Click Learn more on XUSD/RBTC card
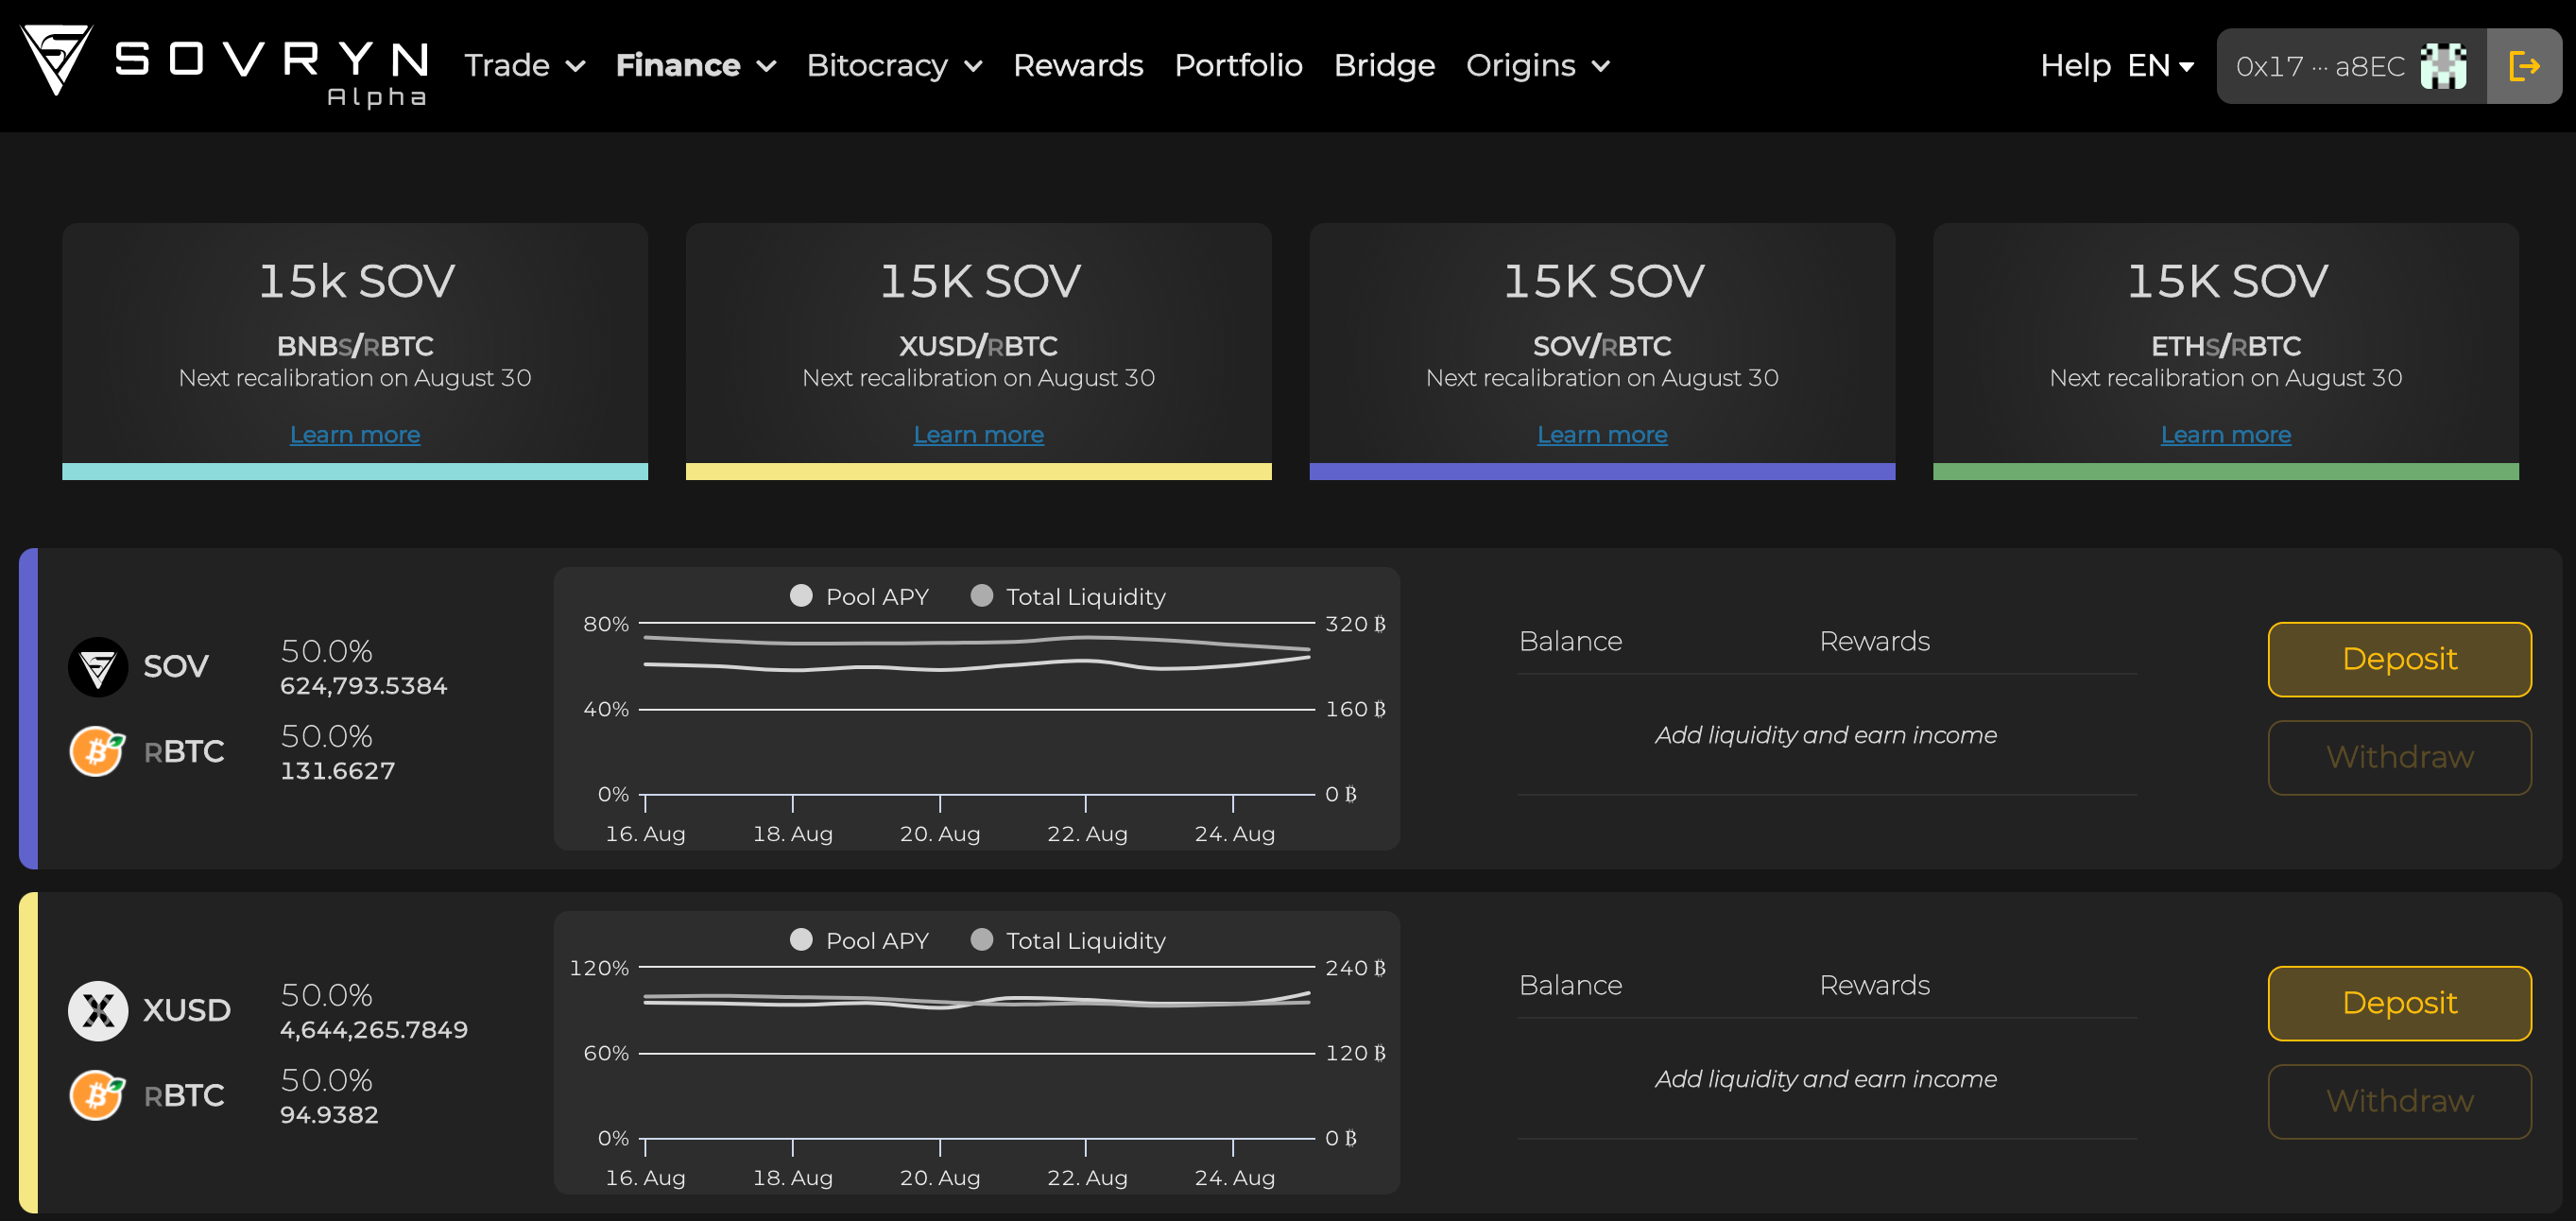Image resolution: width=2576 pixels, height=1221 pixels. 978,435
